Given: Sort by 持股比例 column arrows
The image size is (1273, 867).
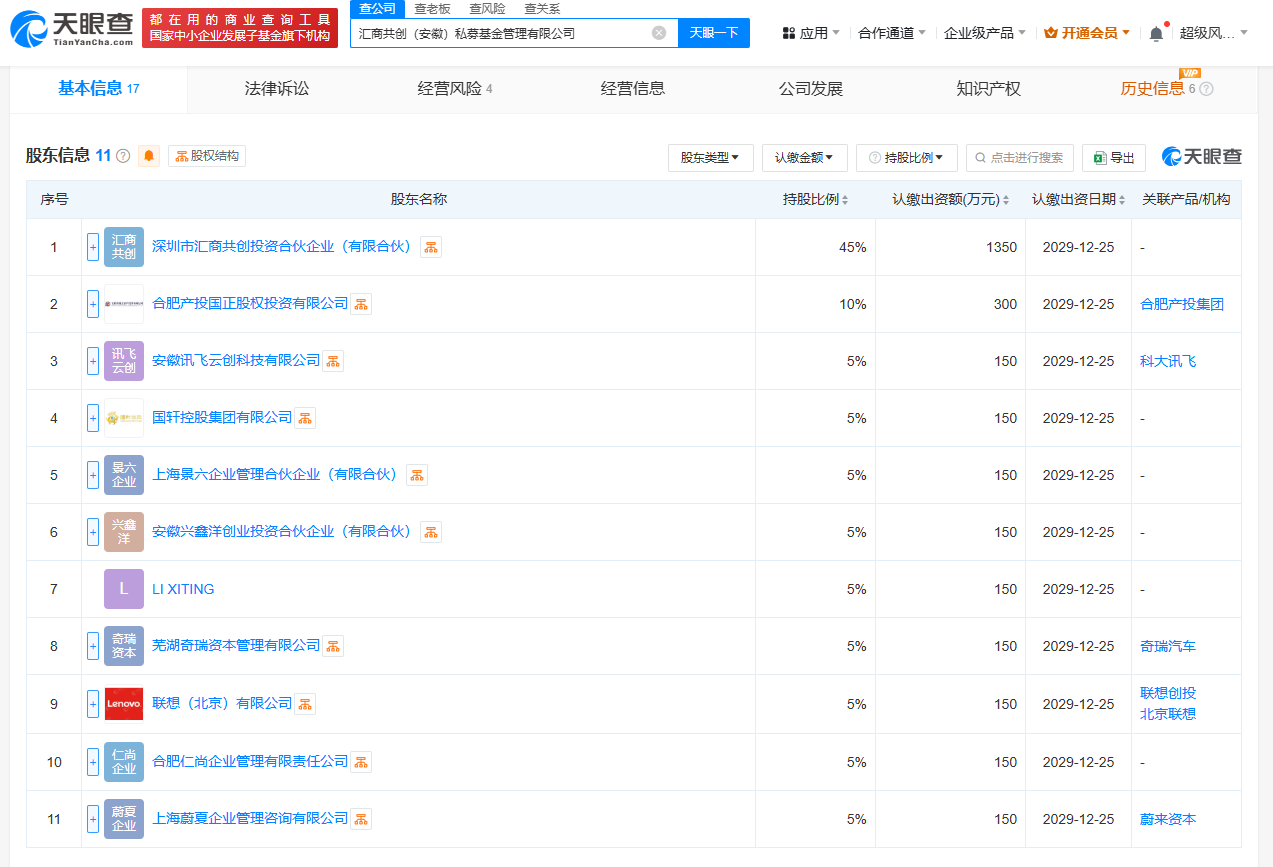Looking at the screenshot, I should [845, 200].
